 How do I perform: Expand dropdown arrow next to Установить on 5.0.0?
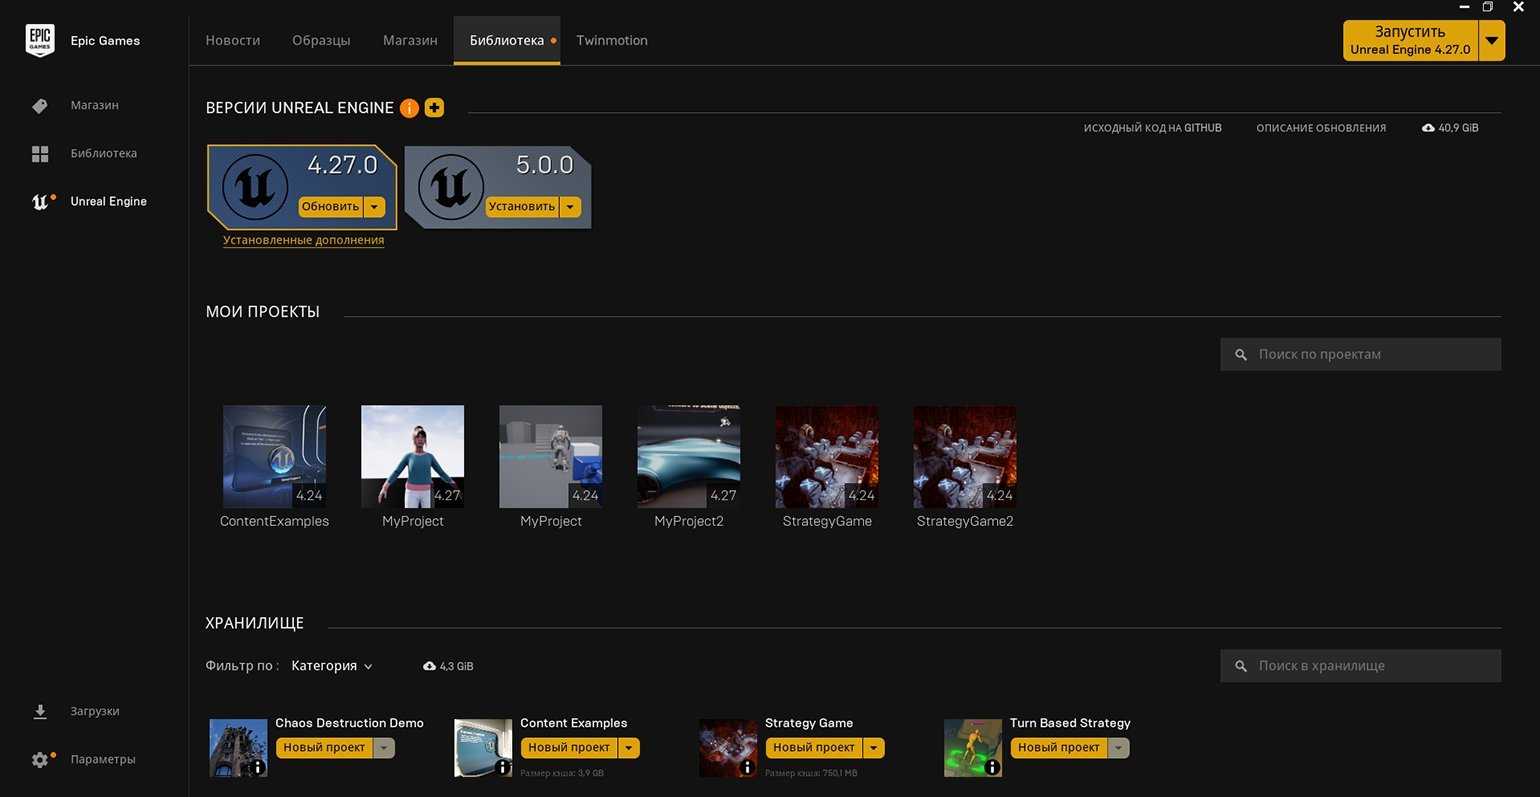pyautogui.click(x=570, y=207)
